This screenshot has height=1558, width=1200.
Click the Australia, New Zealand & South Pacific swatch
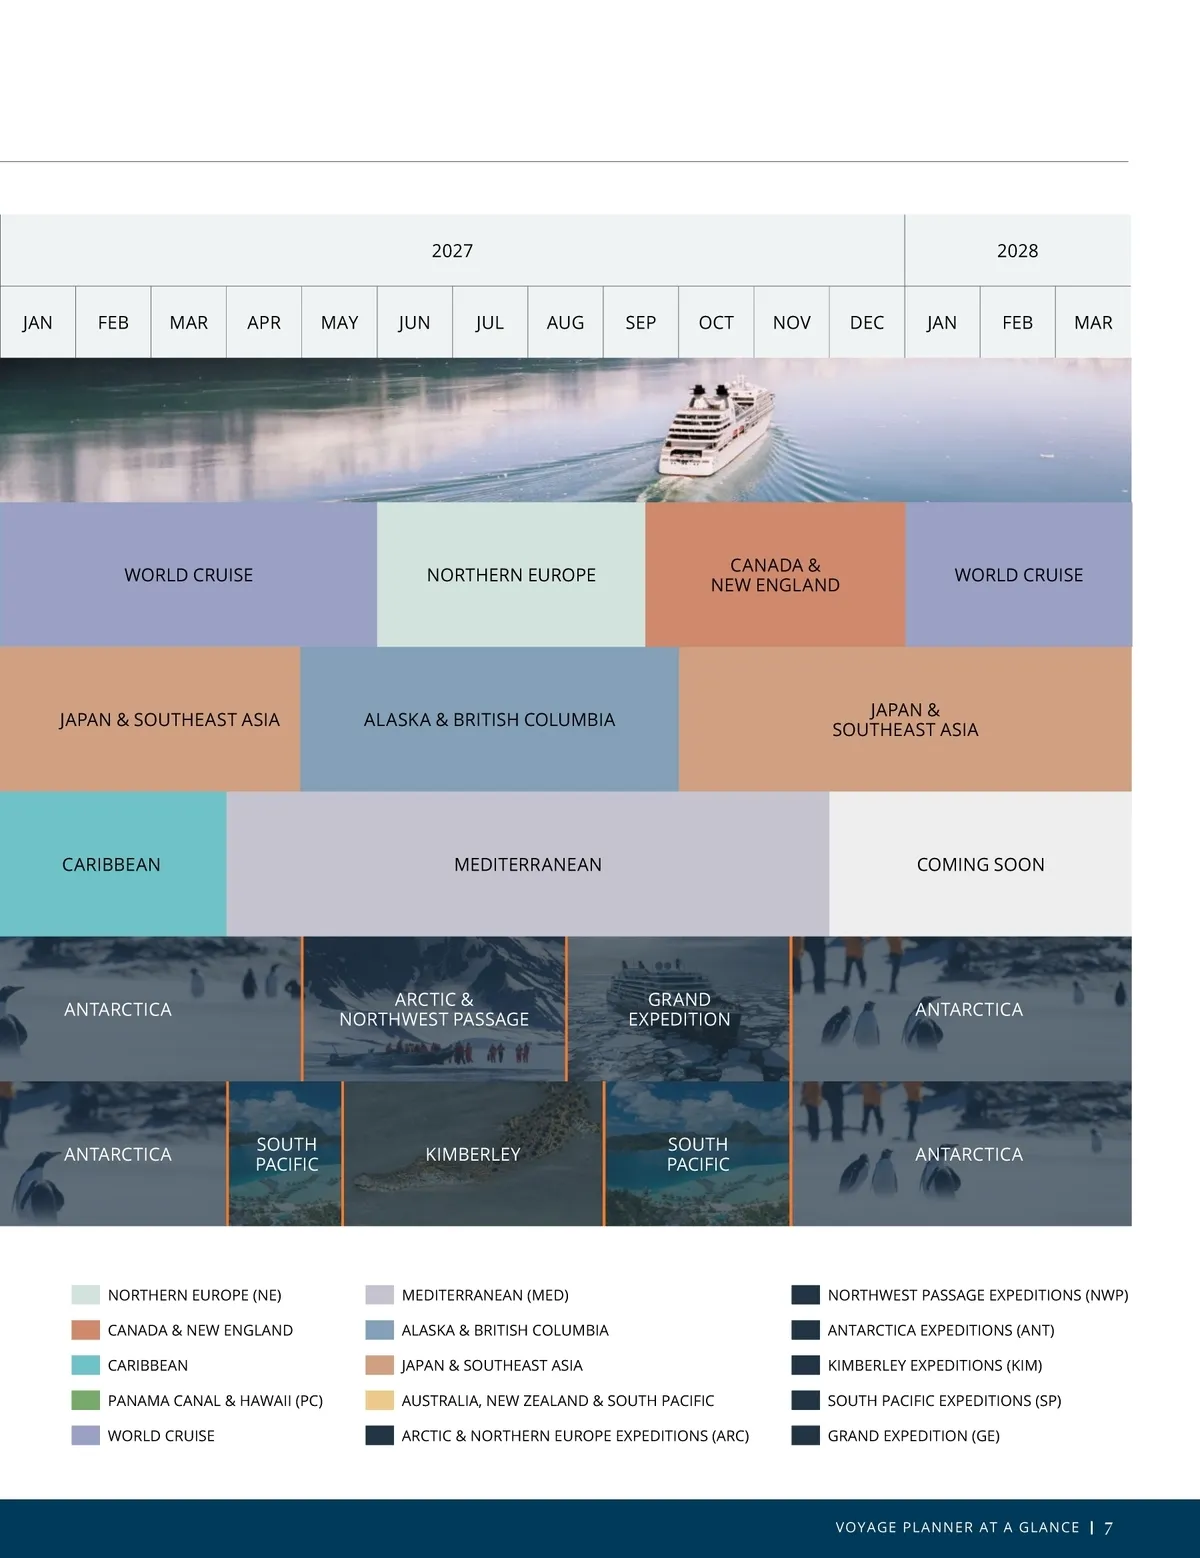tap(379, 1400)
